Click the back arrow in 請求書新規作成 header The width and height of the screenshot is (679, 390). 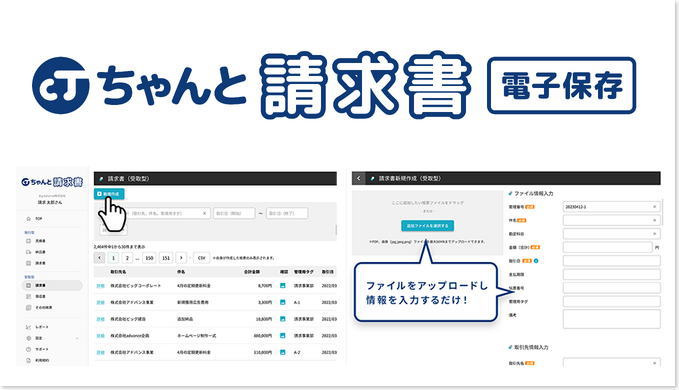tap(359, 178)
